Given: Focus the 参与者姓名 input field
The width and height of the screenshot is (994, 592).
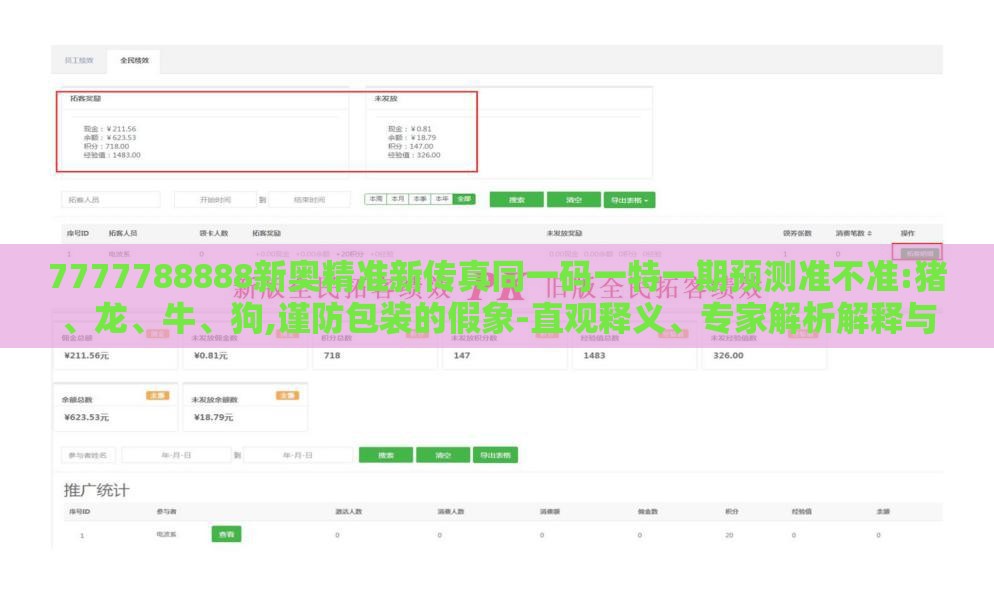Looking at the screenshot, I should (x=88, y=455).
